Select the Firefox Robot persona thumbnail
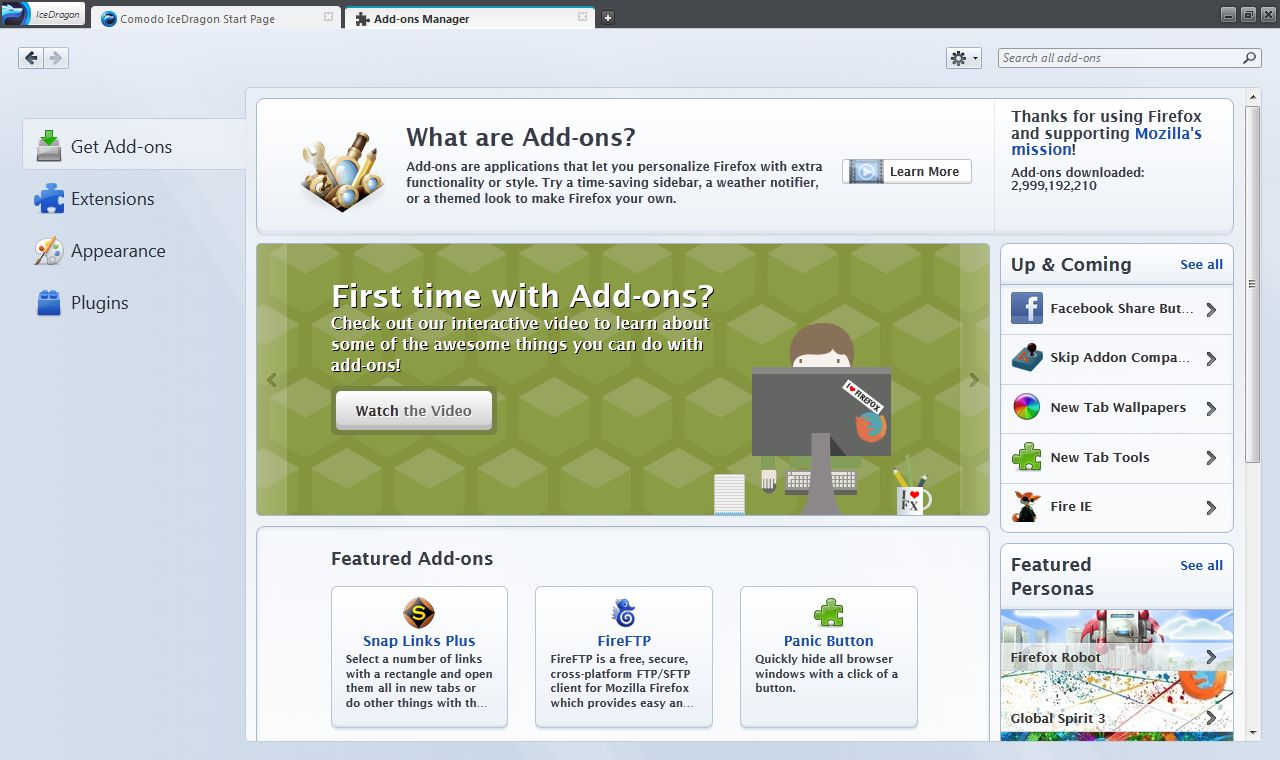The image size is (1280, 760). click(1117, 640)
